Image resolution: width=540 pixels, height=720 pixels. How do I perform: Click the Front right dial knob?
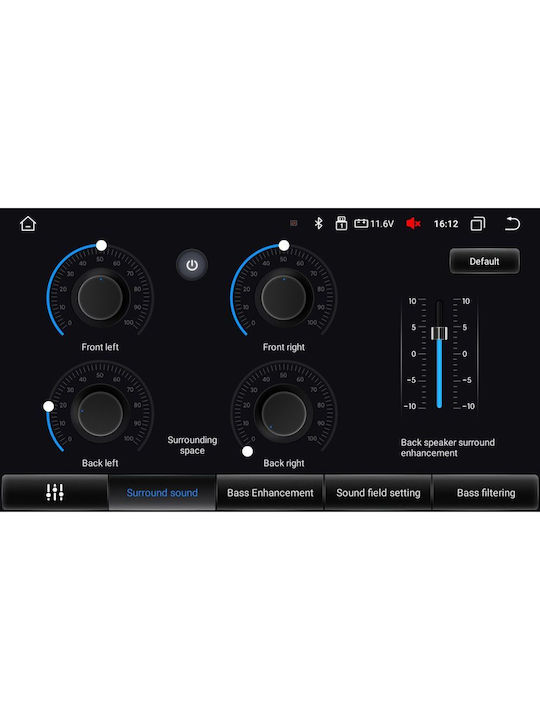pos(283,297)
